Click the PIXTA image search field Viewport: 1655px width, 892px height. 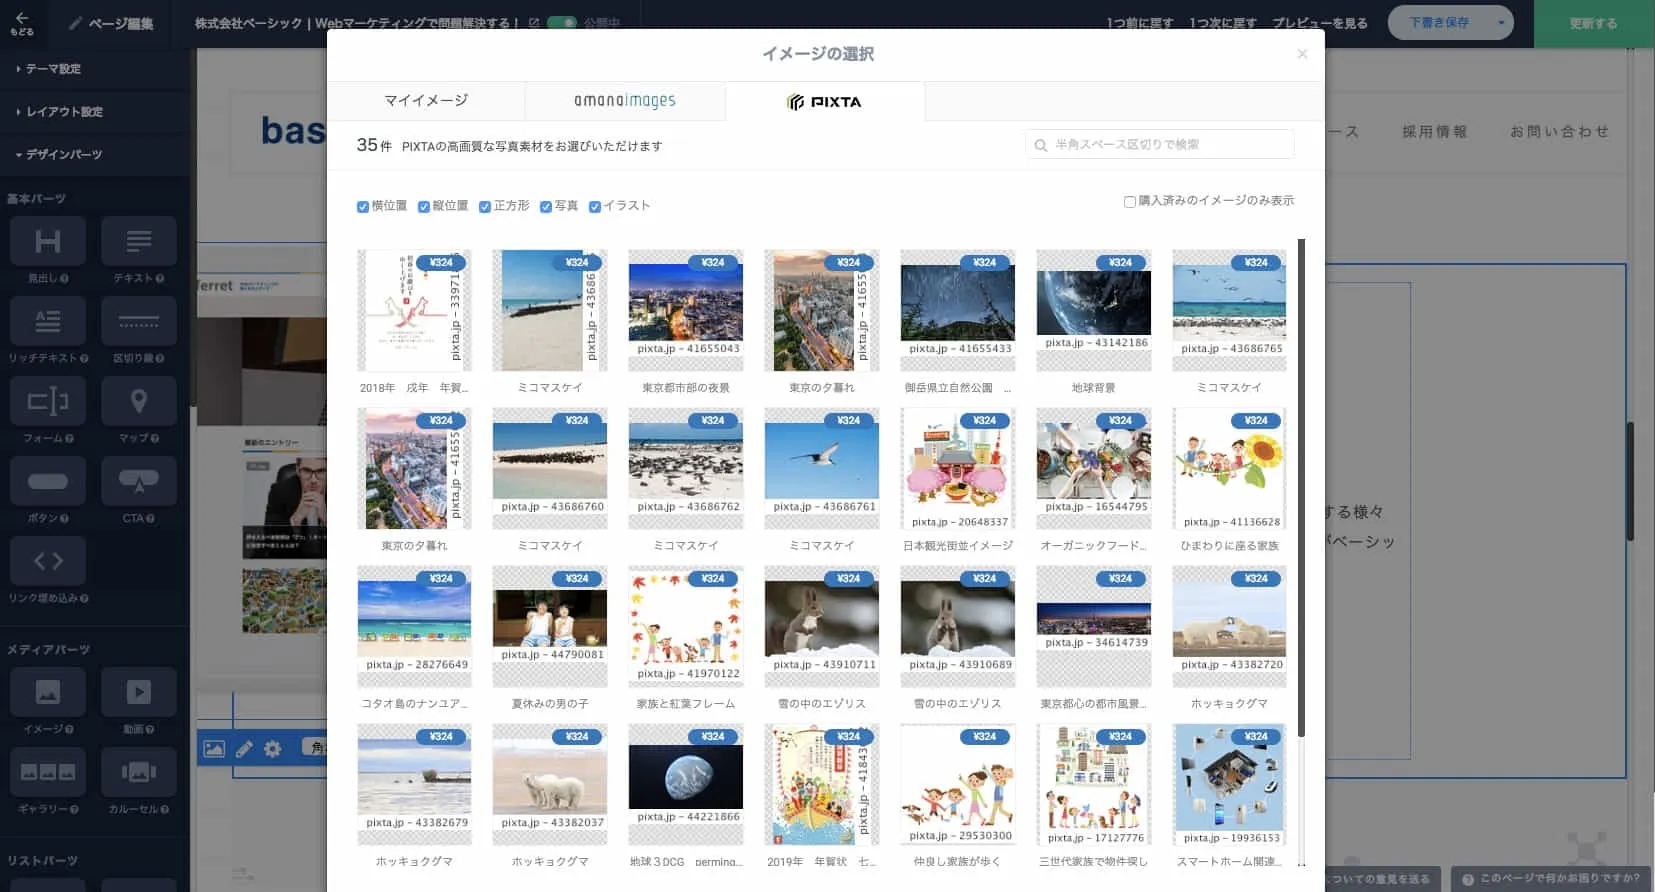tap(1160, 145)
